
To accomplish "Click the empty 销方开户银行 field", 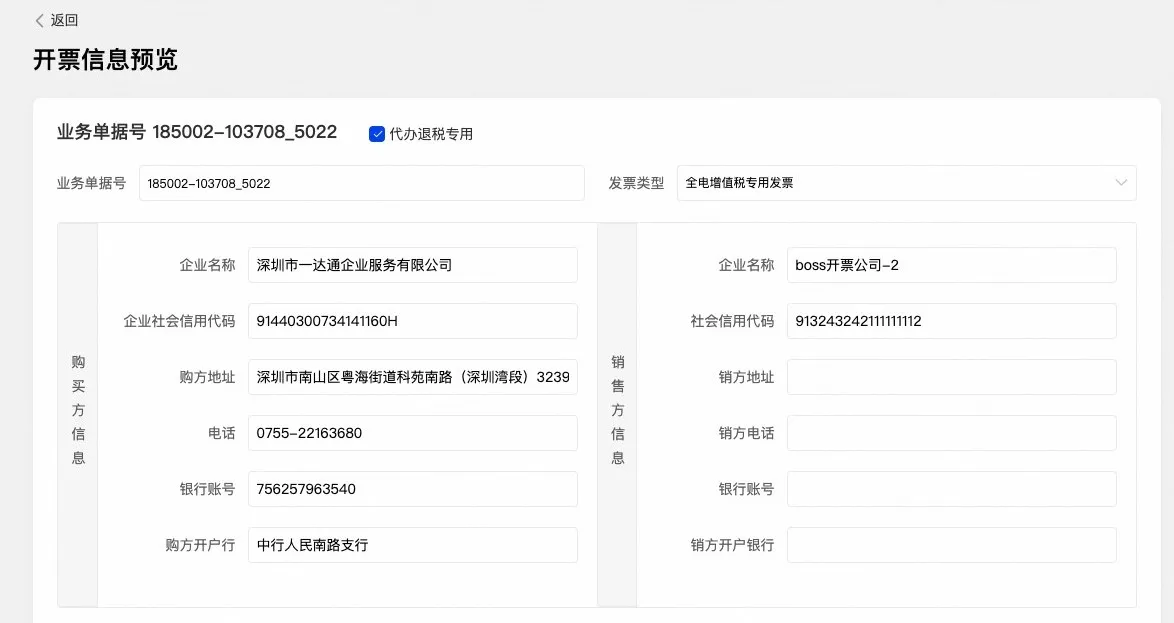I will [x=951, y=545].
